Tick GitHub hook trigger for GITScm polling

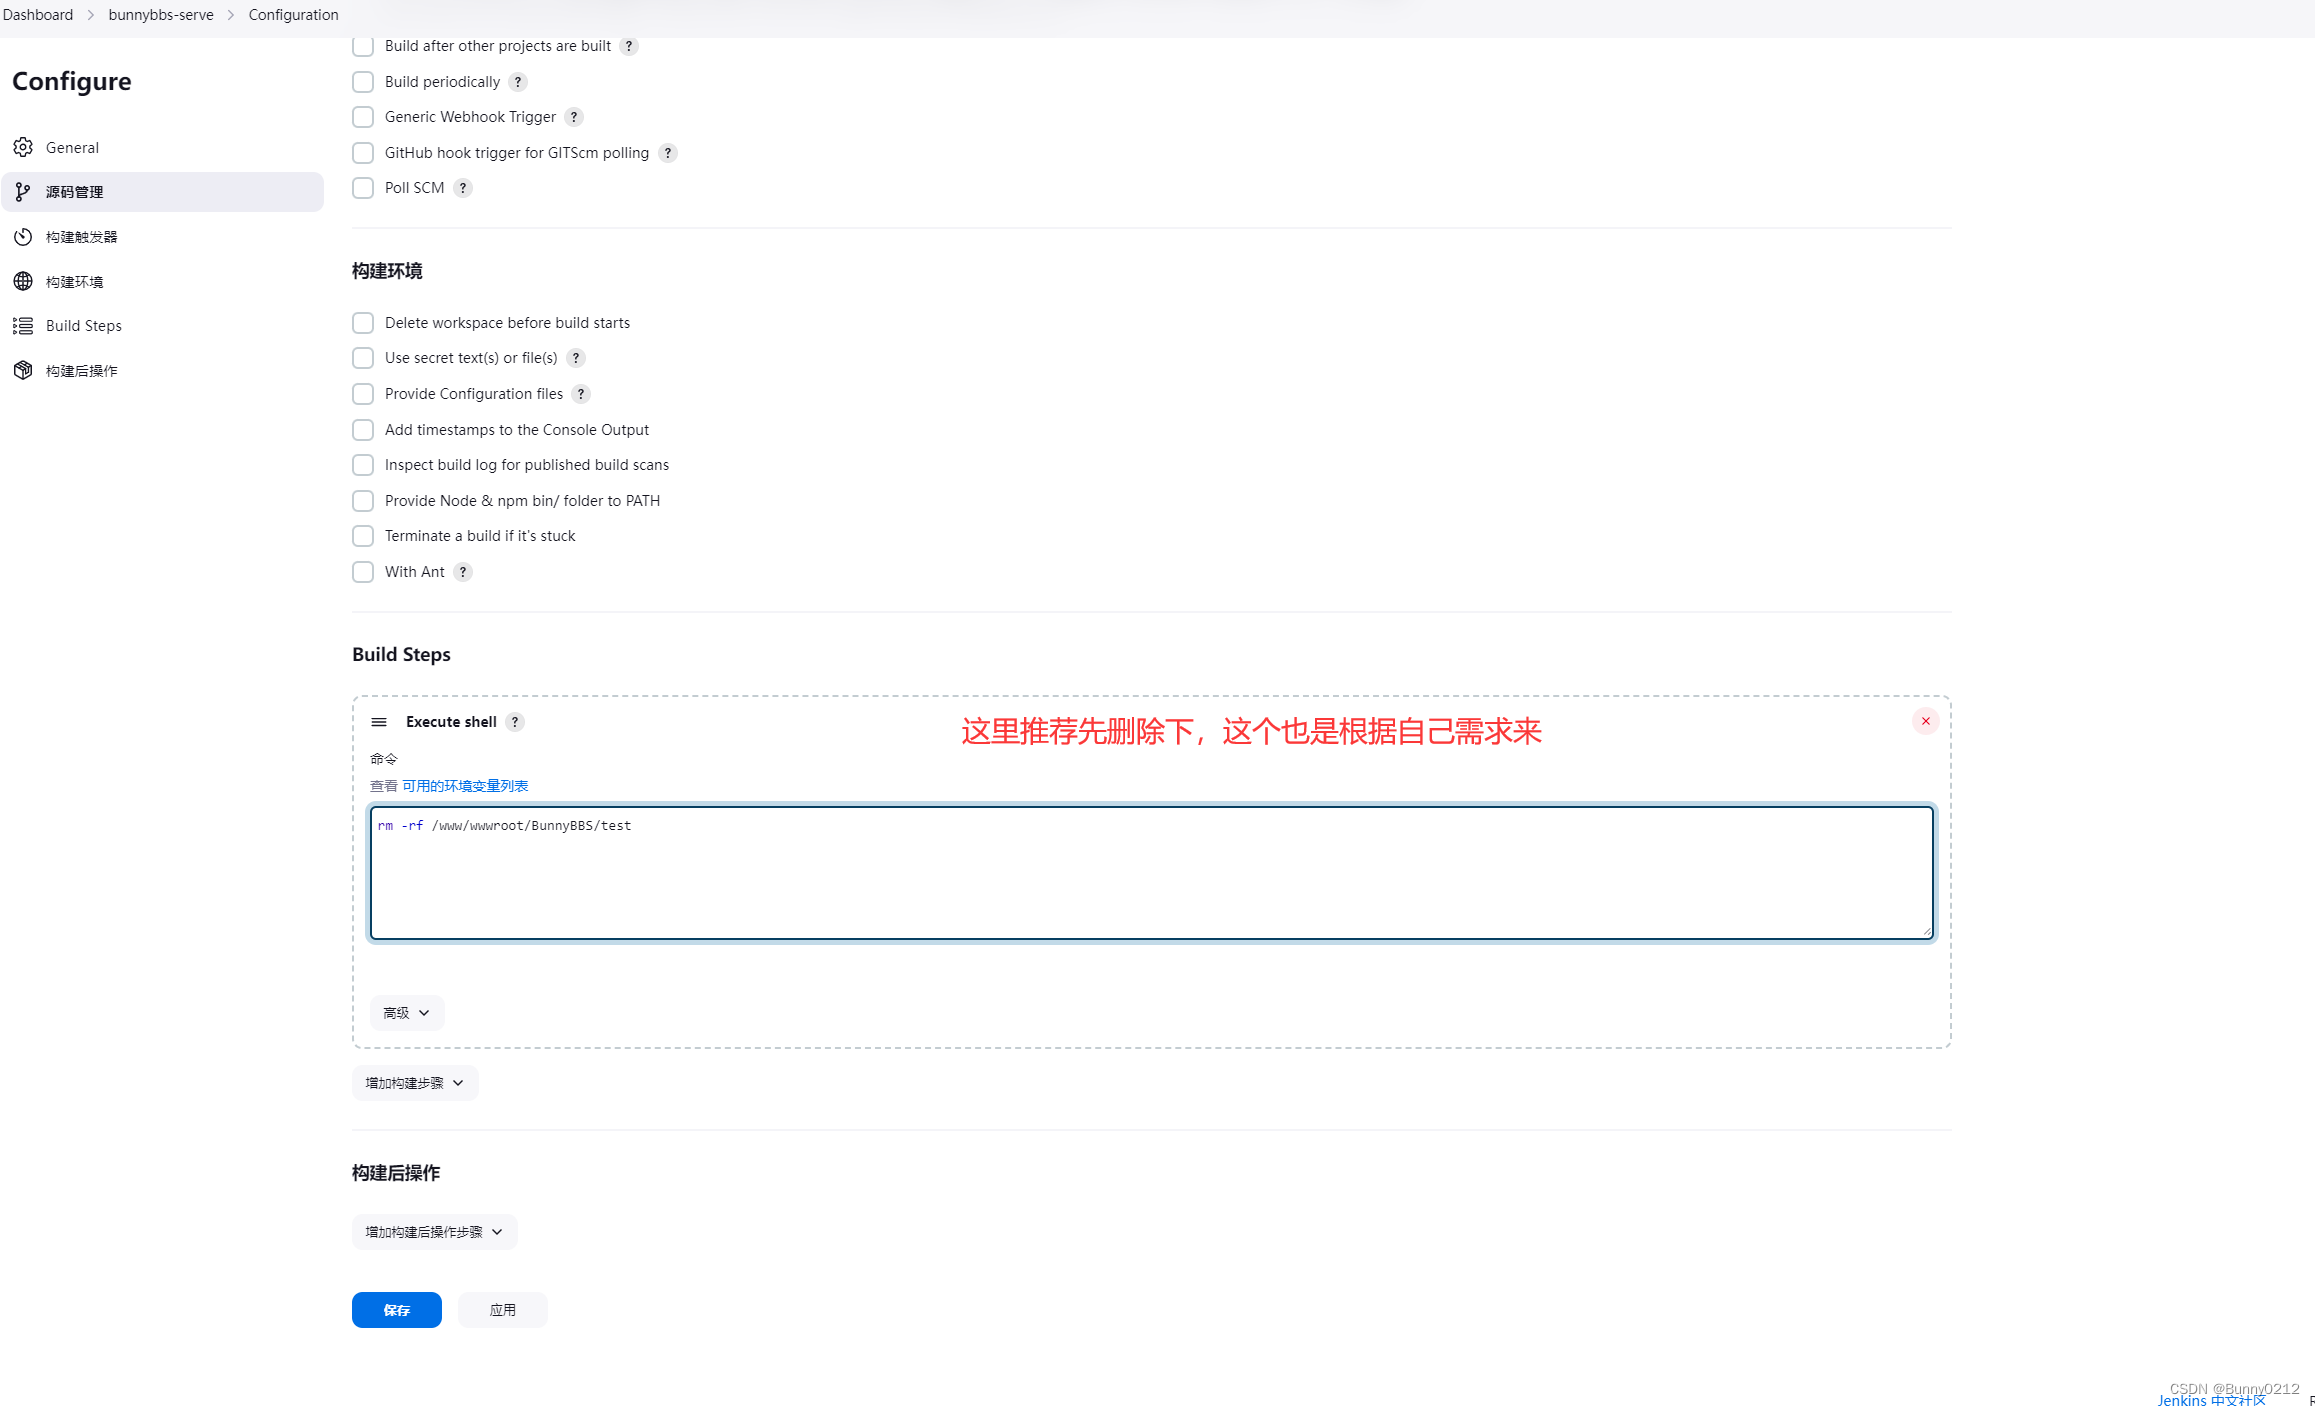363,153
